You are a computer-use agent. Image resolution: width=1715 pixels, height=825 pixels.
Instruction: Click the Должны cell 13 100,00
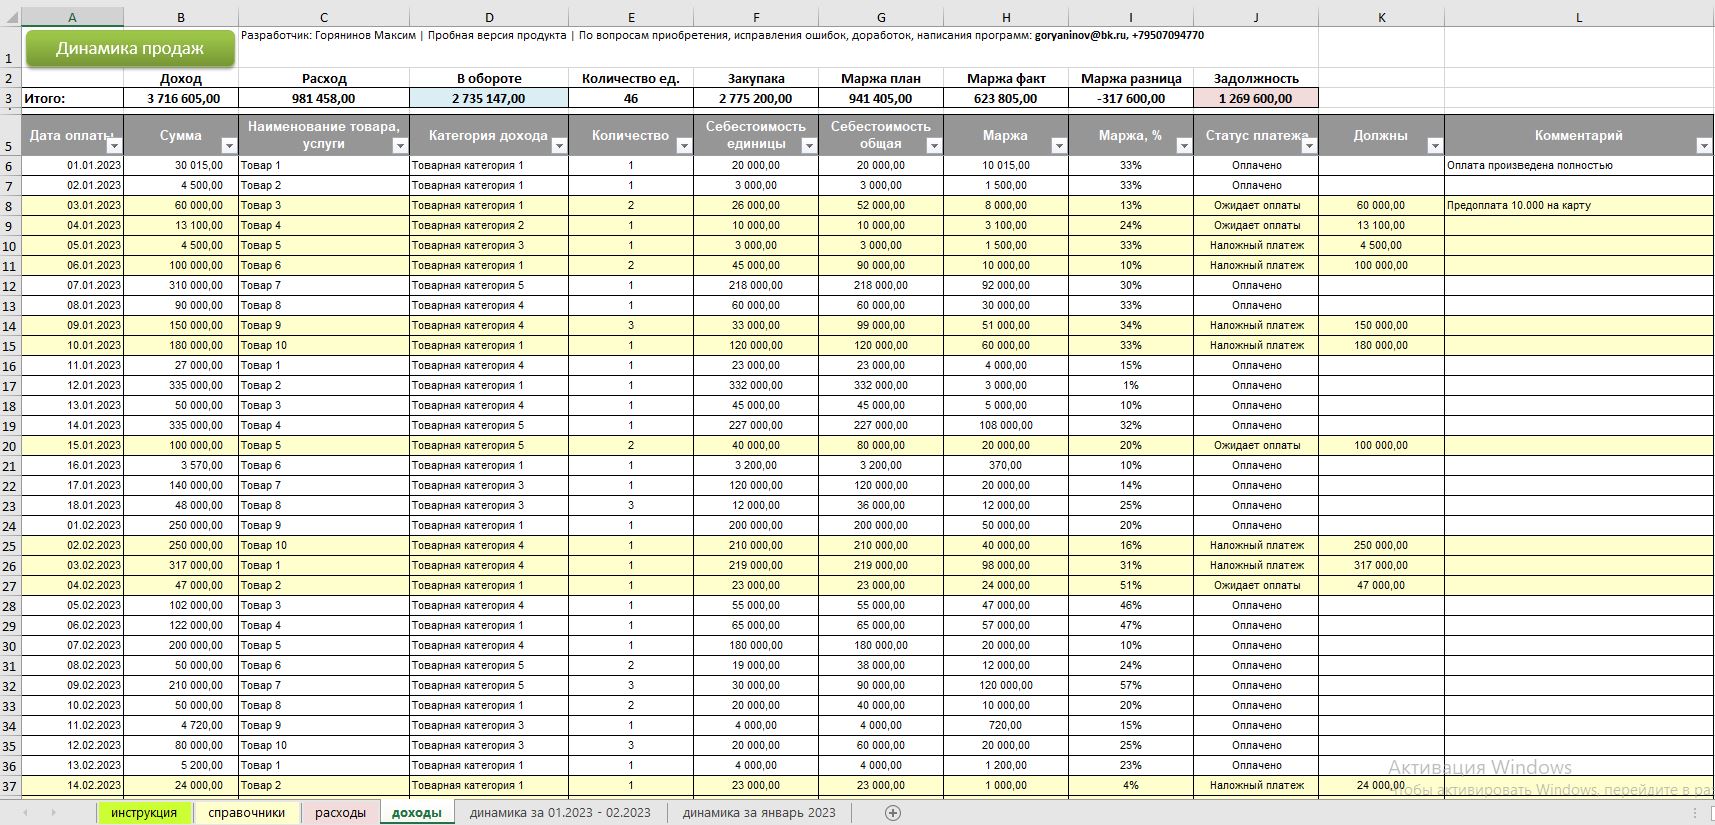[x=1381, y=225]
